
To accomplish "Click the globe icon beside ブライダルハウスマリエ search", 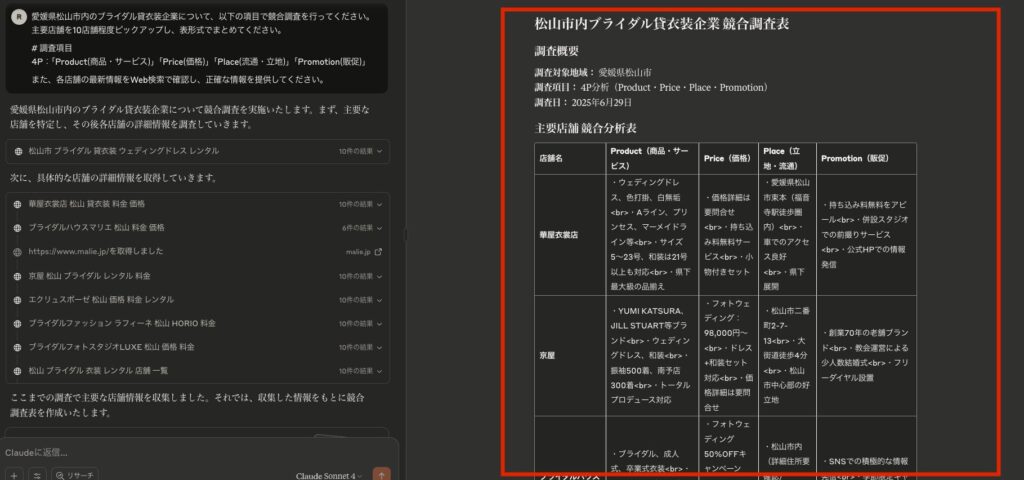I will coord(18,228).
